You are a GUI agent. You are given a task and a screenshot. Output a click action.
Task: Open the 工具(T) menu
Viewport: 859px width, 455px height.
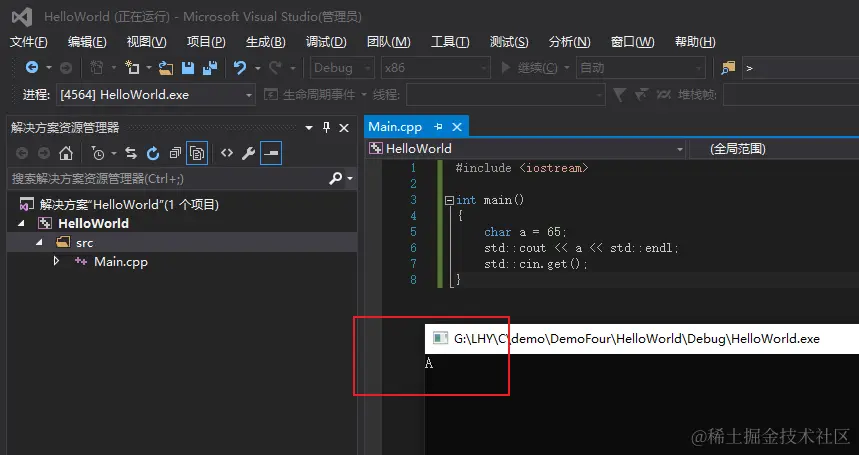click(450, 42)
